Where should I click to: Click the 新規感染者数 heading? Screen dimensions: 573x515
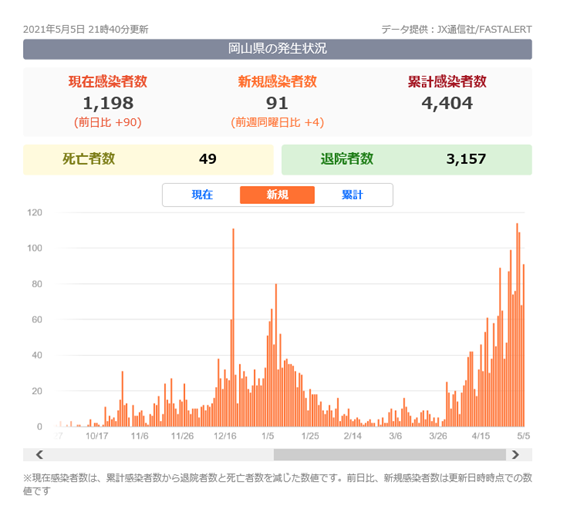tap(277, 82)
